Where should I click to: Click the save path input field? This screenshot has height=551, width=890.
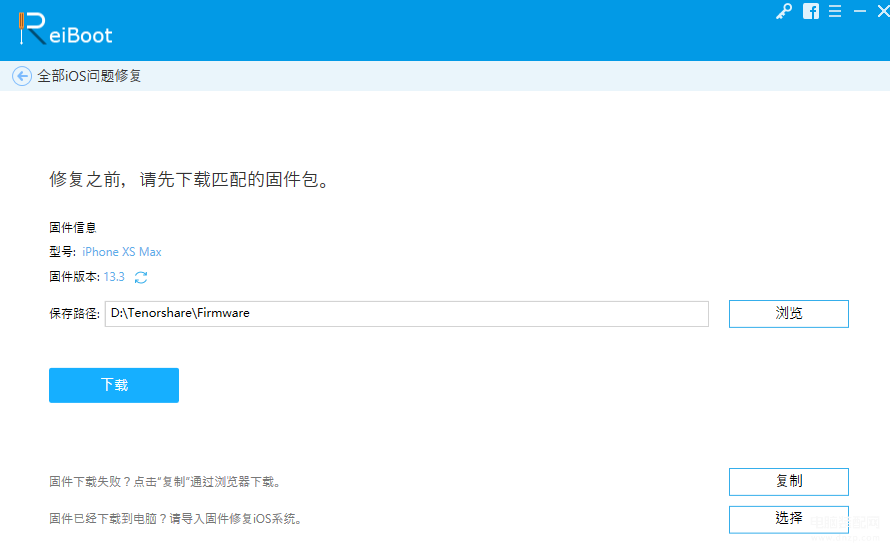[406, 314]
